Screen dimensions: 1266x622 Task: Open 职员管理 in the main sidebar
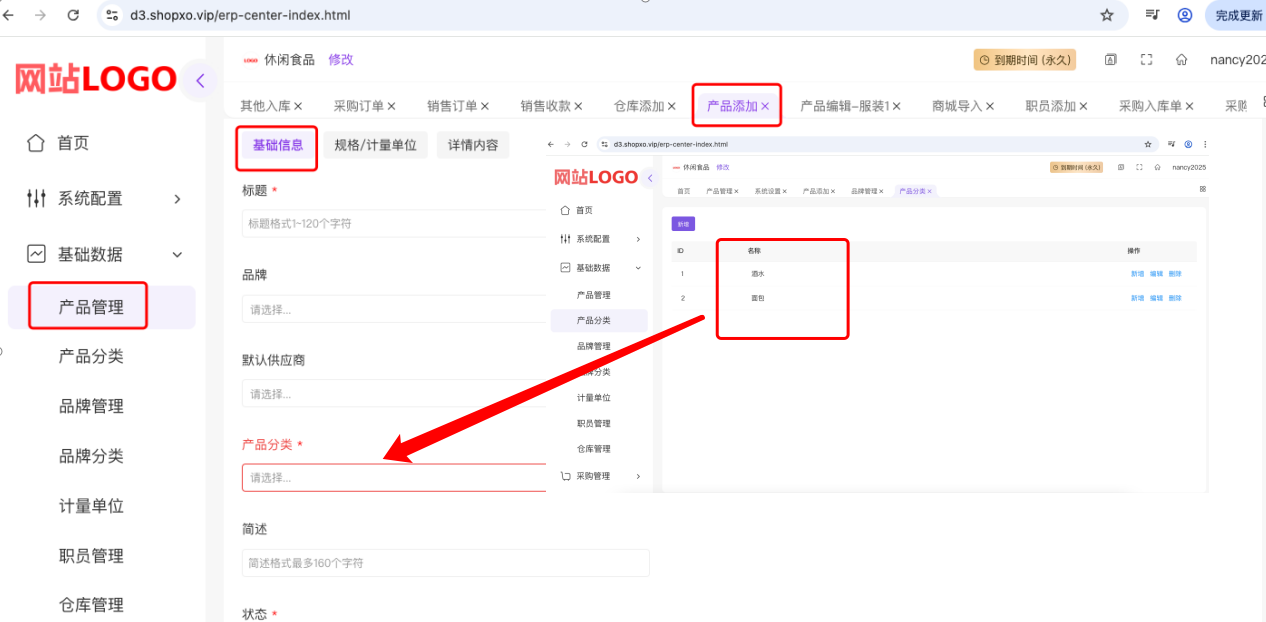pos(91,556)
